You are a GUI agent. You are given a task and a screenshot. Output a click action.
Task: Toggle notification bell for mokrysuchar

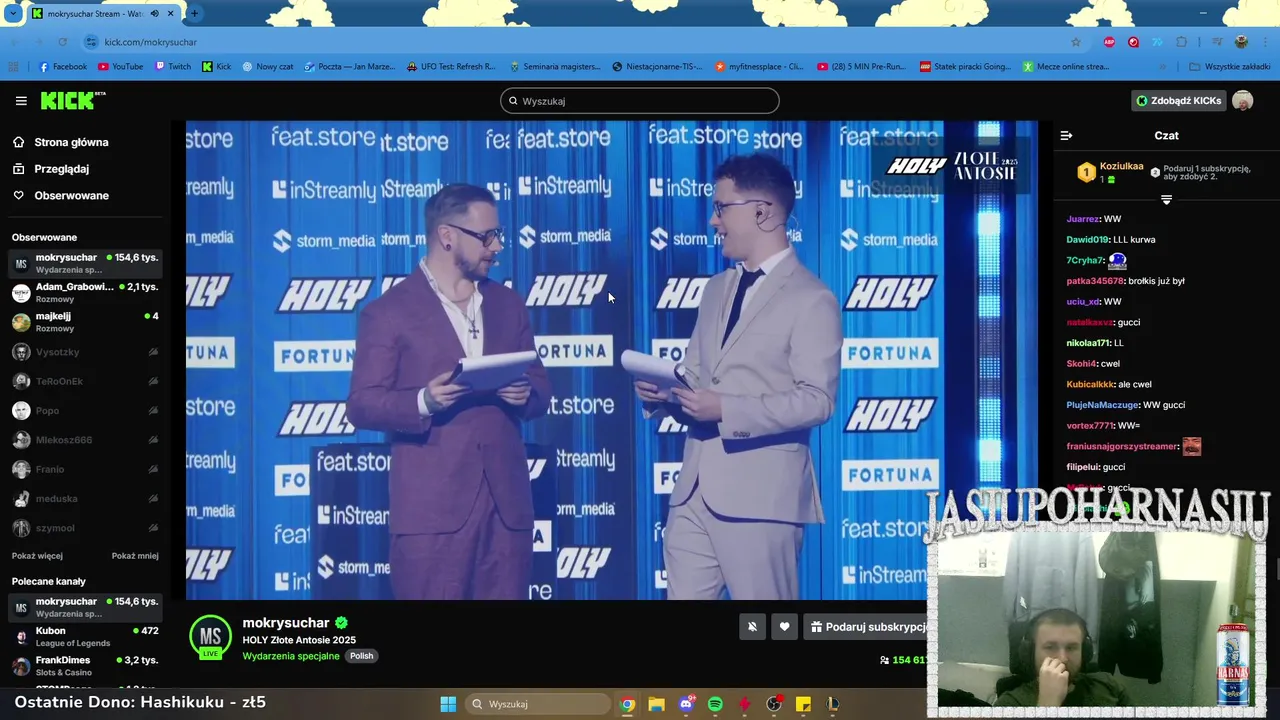tap(753, 627)
